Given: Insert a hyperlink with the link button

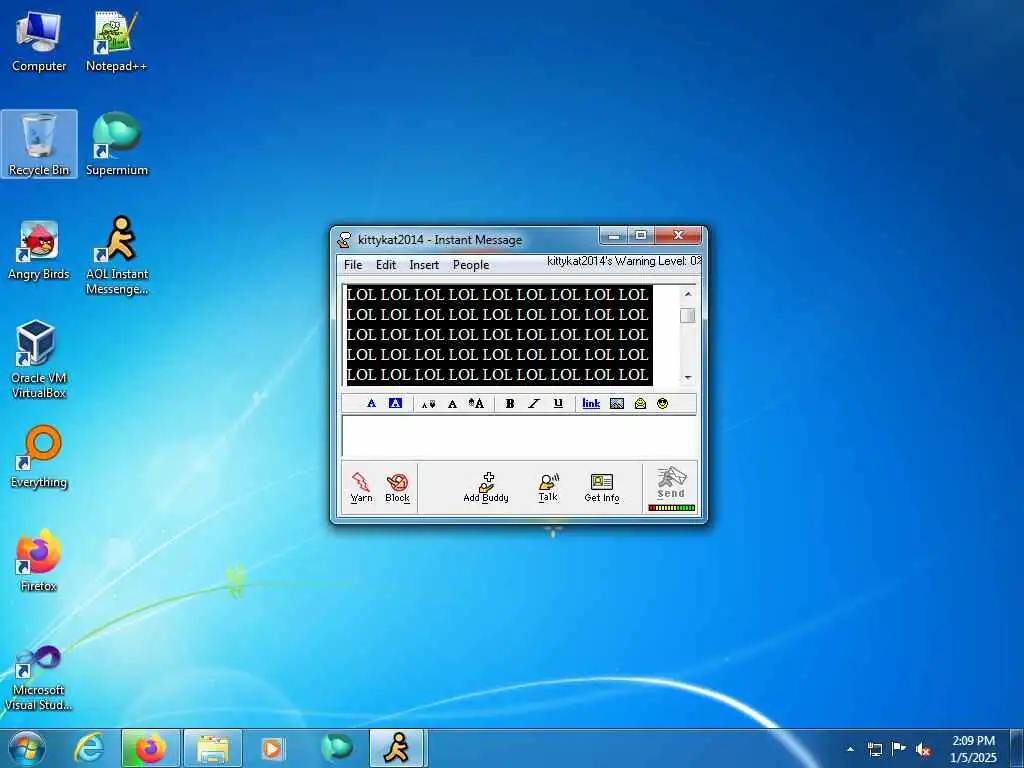Looking at the screenshot, I should (591, 404).
